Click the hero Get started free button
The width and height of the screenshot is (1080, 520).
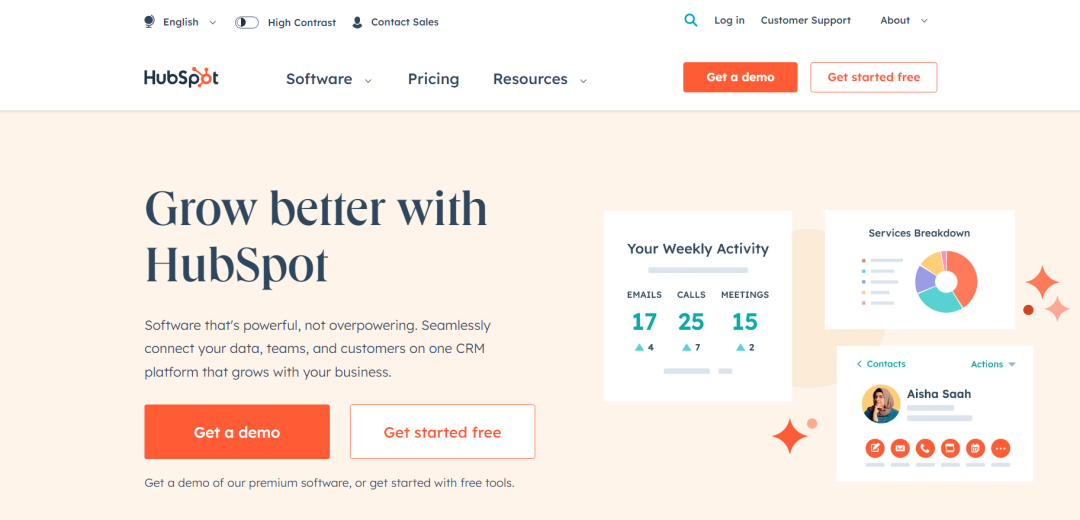442,432
